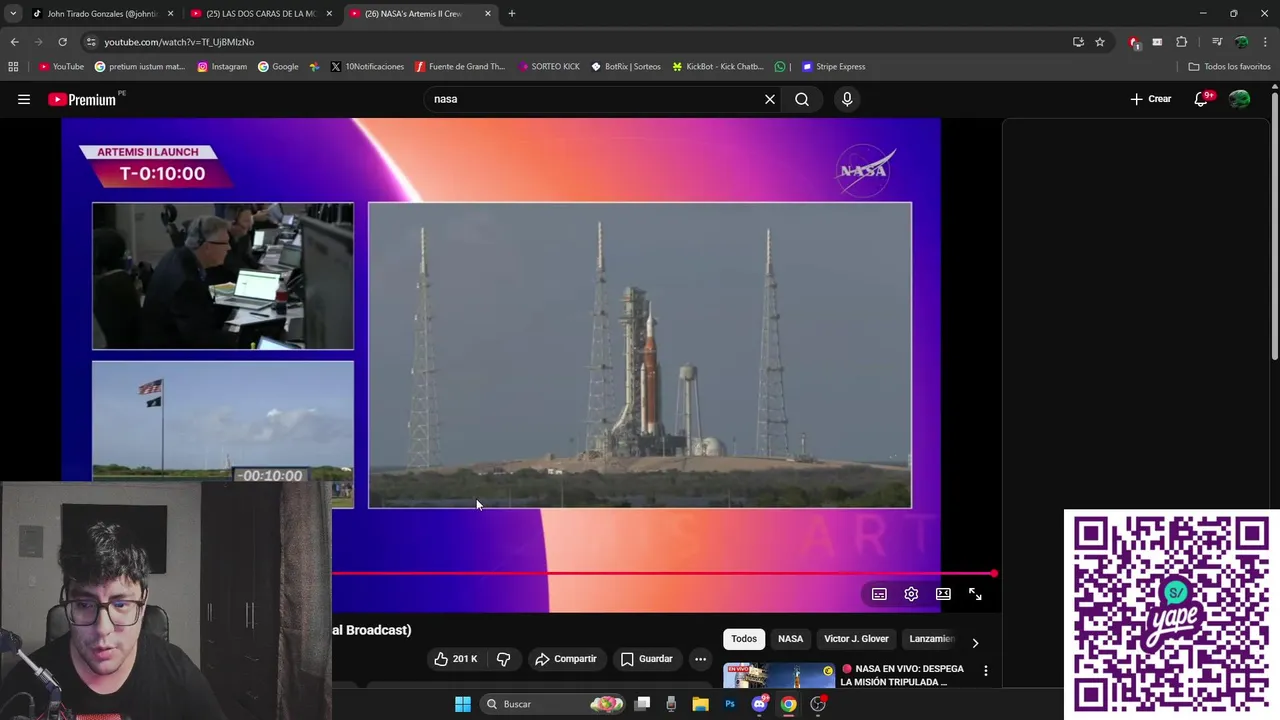View site information icon in address bar

click(91, 42)
